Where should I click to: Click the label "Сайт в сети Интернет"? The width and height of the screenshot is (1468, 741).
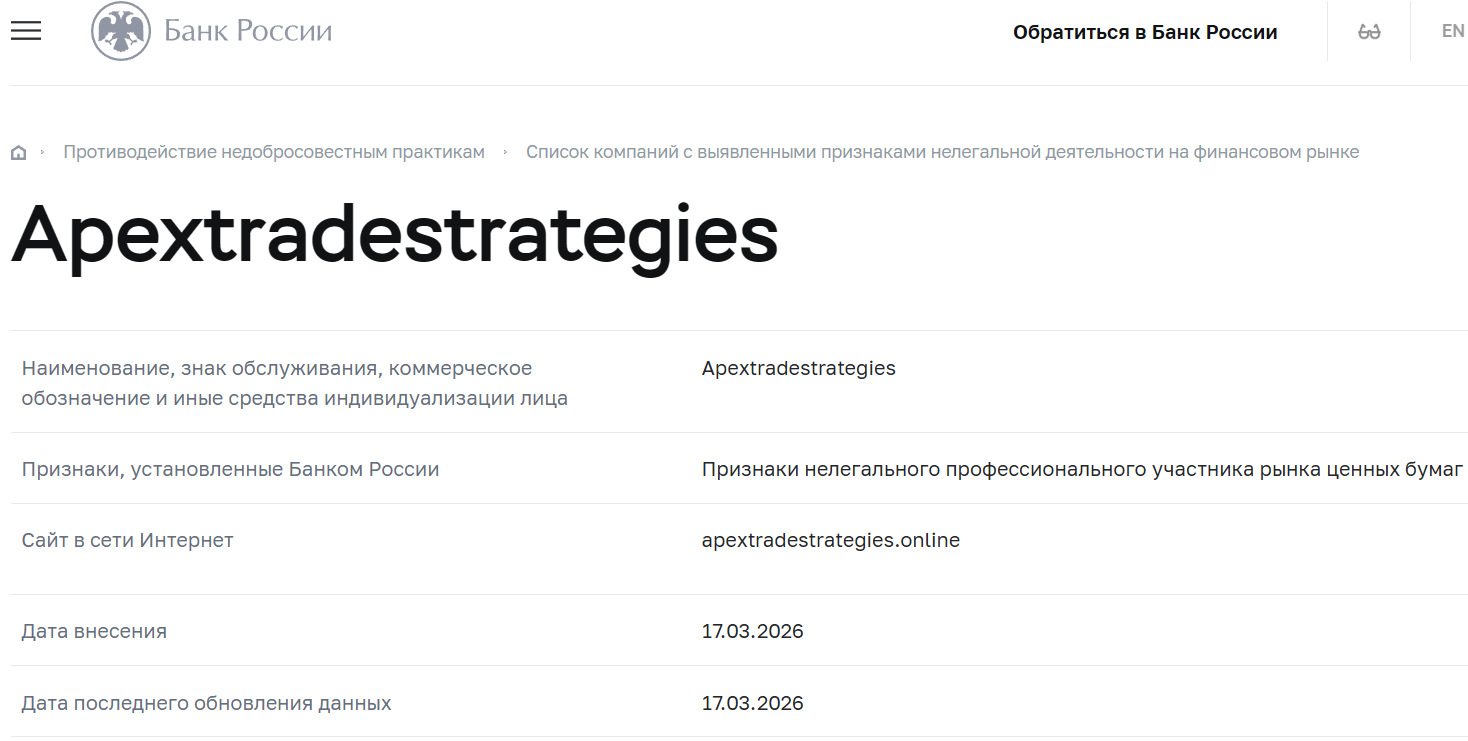(x=126, y=539)
